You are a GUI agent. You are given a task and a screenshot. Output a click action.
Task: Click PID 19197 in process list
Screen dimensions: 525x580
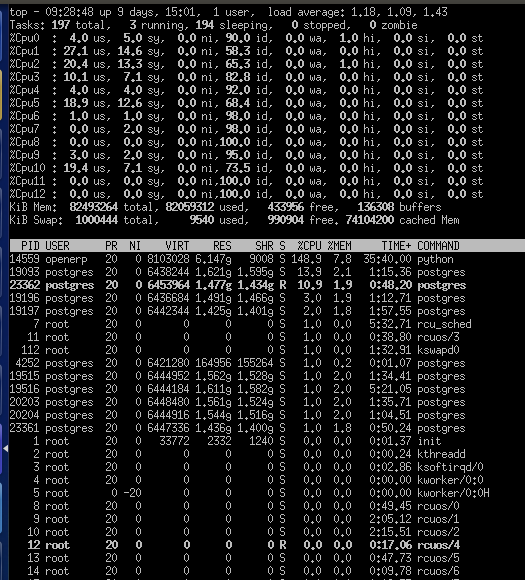click(x=24, y=311)
